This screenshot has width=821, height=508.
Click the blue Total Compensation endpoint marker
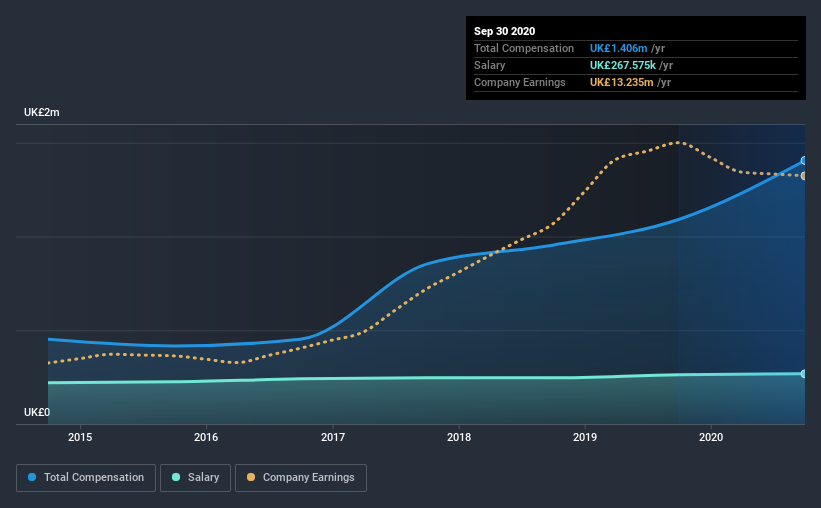click(804, 161)
